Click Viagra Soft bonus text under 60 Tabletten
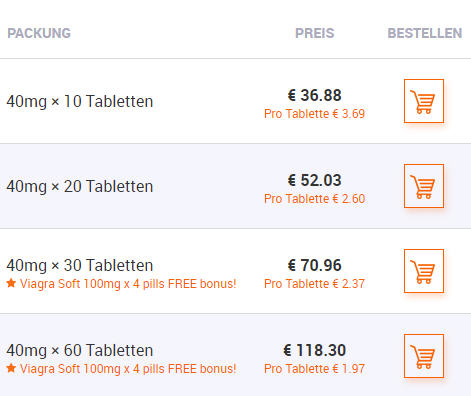 (x=128, y=369)
